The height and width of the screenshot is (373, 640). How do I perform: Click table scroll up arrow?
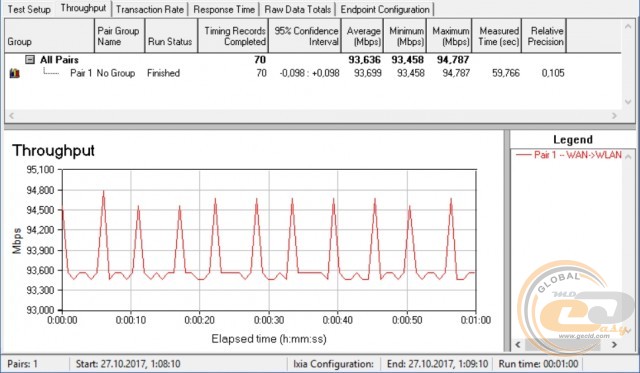(x=628, y=27)
